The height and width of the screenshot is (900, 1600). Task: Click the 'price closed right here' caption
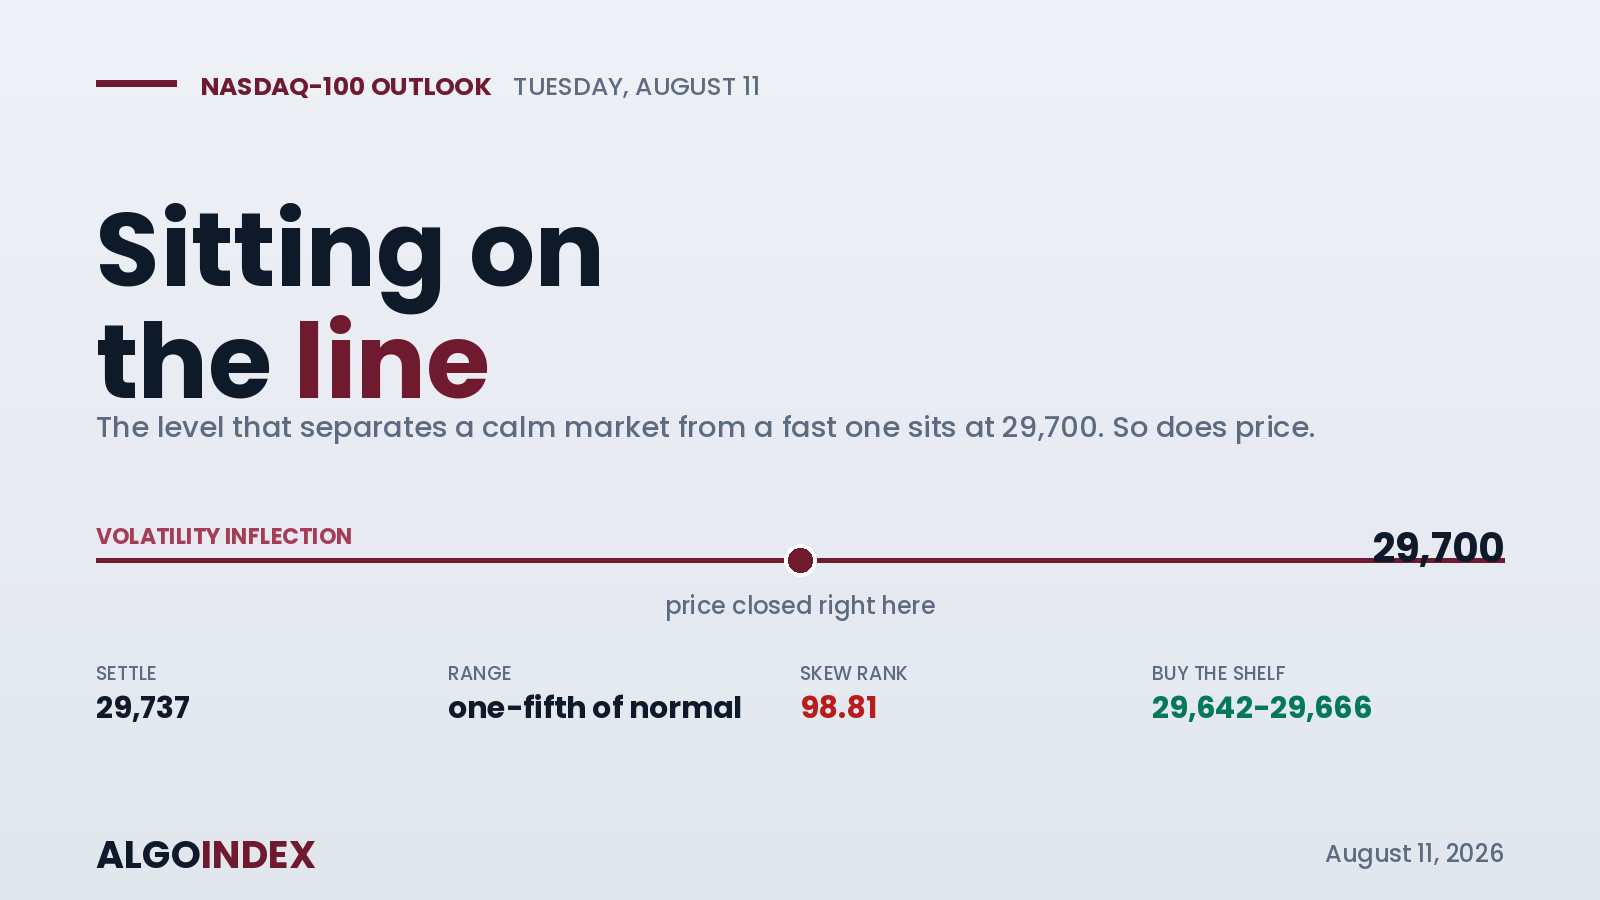click(800, 606)
